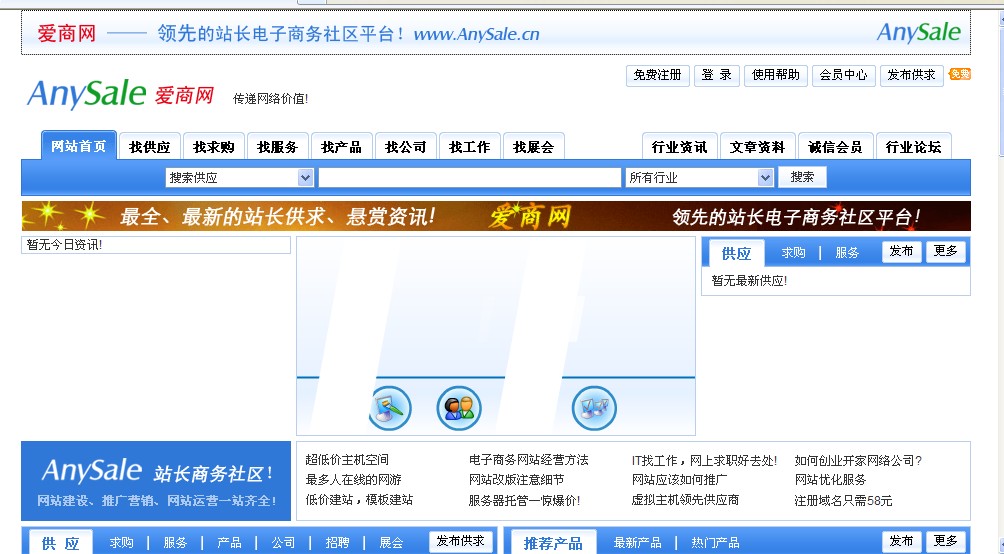
Task: Click the 登录 button
Action: coord(717,75)
